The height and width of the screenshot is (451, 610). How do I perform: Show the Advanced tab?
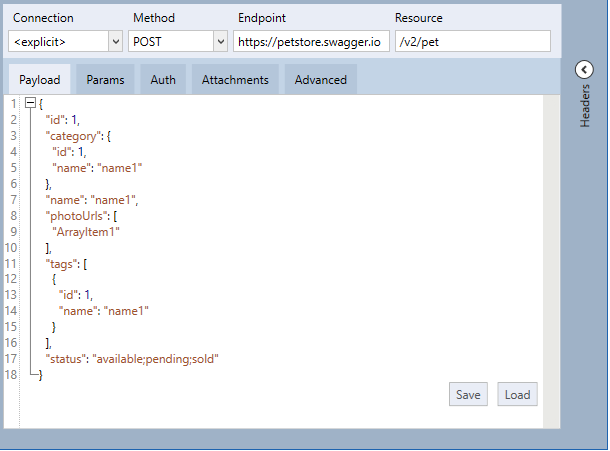tap(320, 80)
